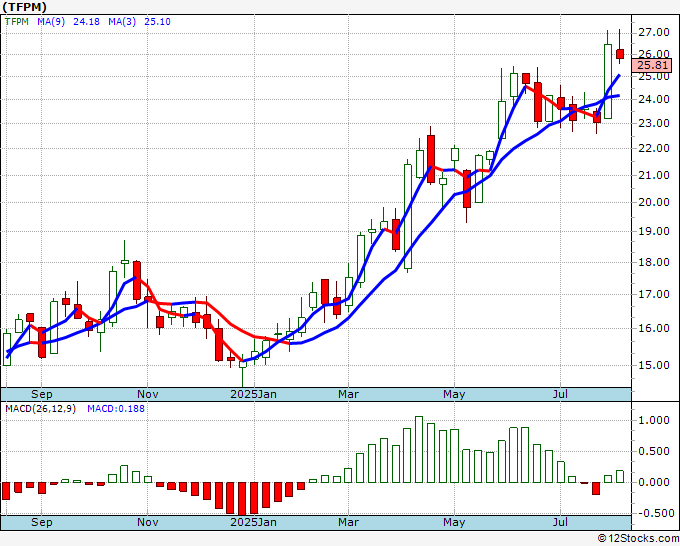Click the latest red candlestick near 26.00
The image size is (680, 546).
point(620,54)
